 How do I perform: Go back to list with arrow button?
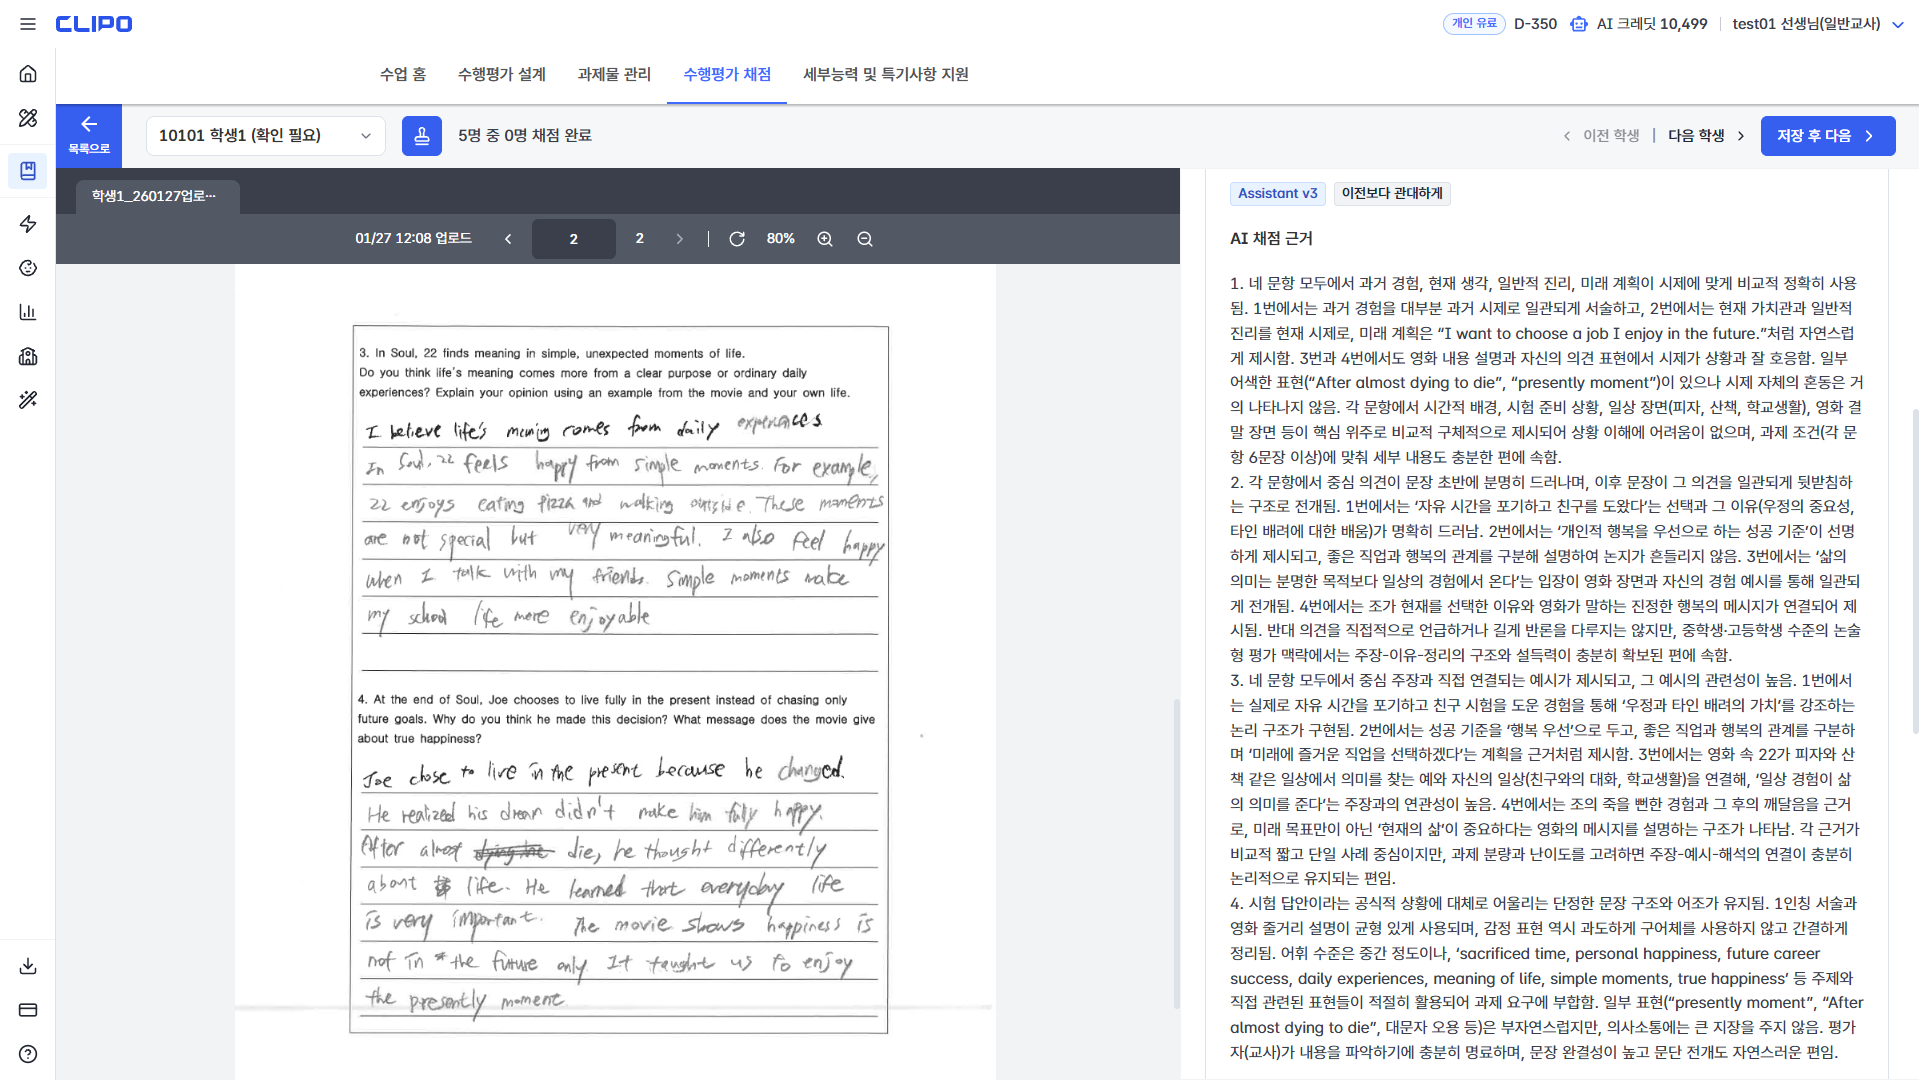click(89, 135)
